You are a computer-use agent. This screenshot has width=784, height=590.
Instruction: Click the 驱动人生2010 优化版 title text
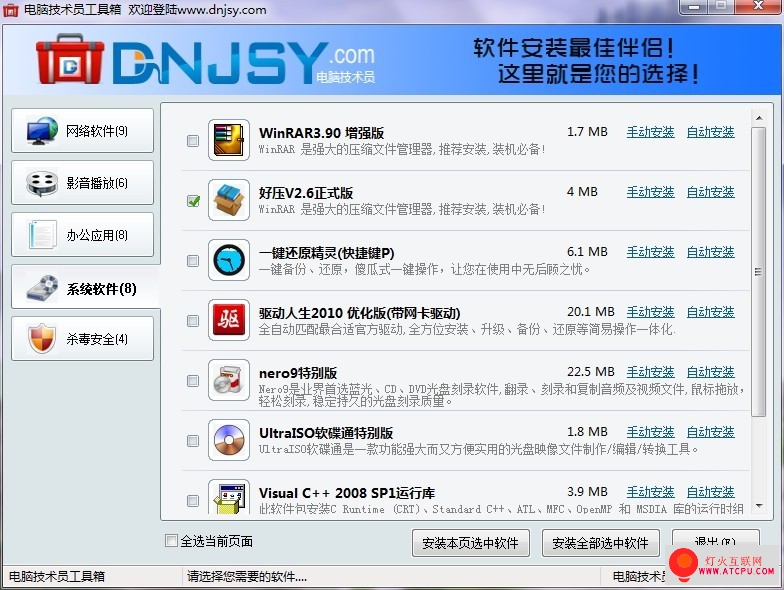[x=360, y=313]
